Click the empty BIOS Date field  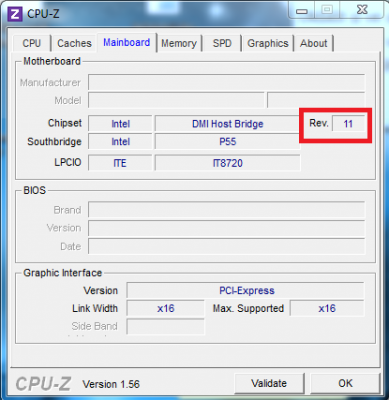(x=226, y=246)
